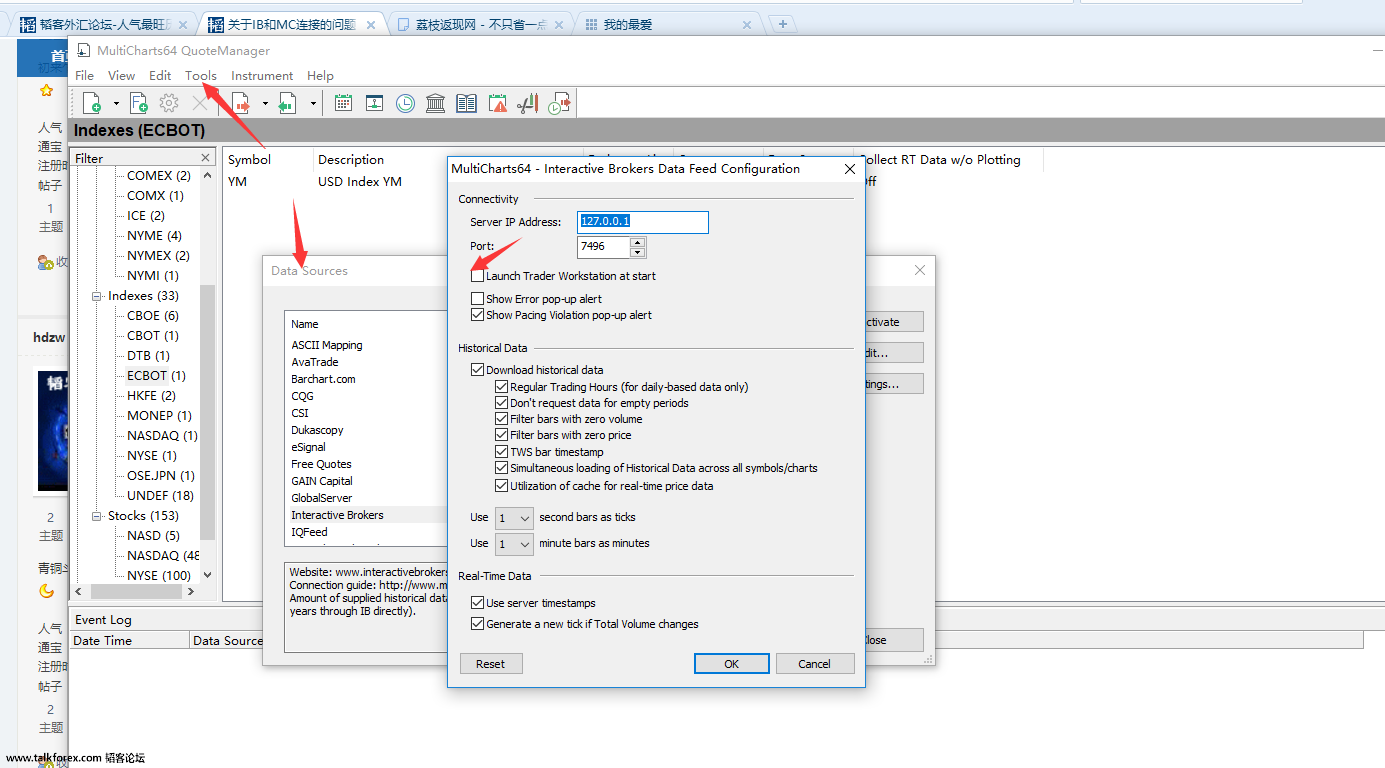Click the calendar with warning triangle icon
1385x768 pixels.
(x=498, y=102)
